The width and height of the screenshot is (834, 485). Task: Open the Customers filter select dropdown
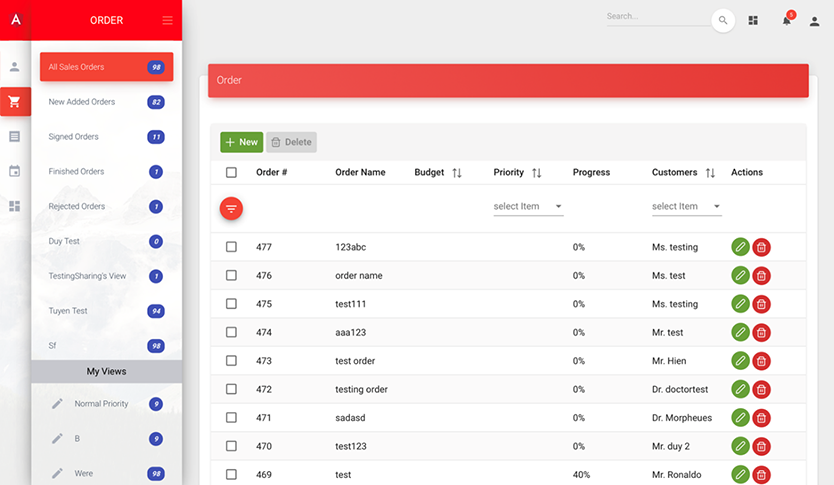pos(686,207)
